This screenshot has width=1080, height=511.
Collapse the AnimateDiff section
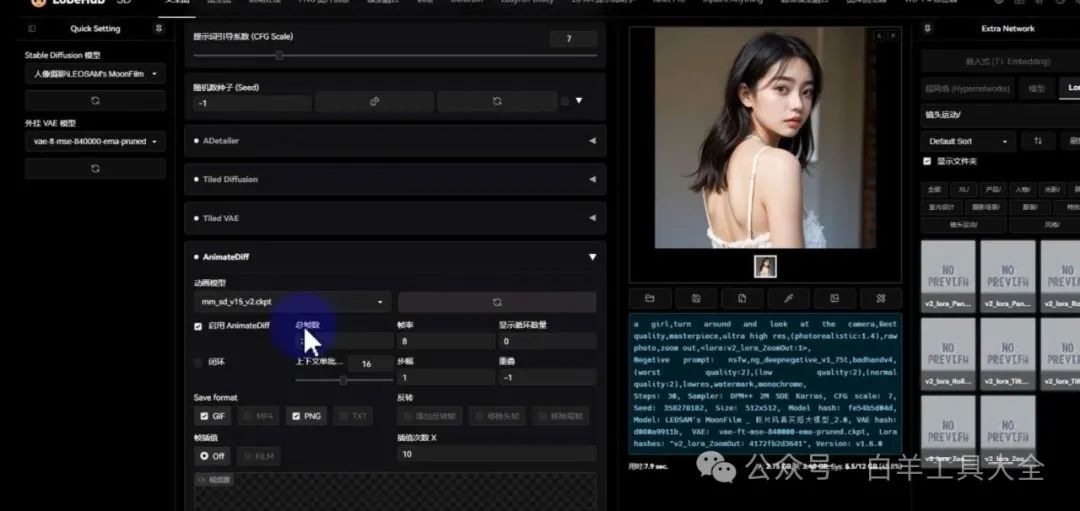pos(592,257)
